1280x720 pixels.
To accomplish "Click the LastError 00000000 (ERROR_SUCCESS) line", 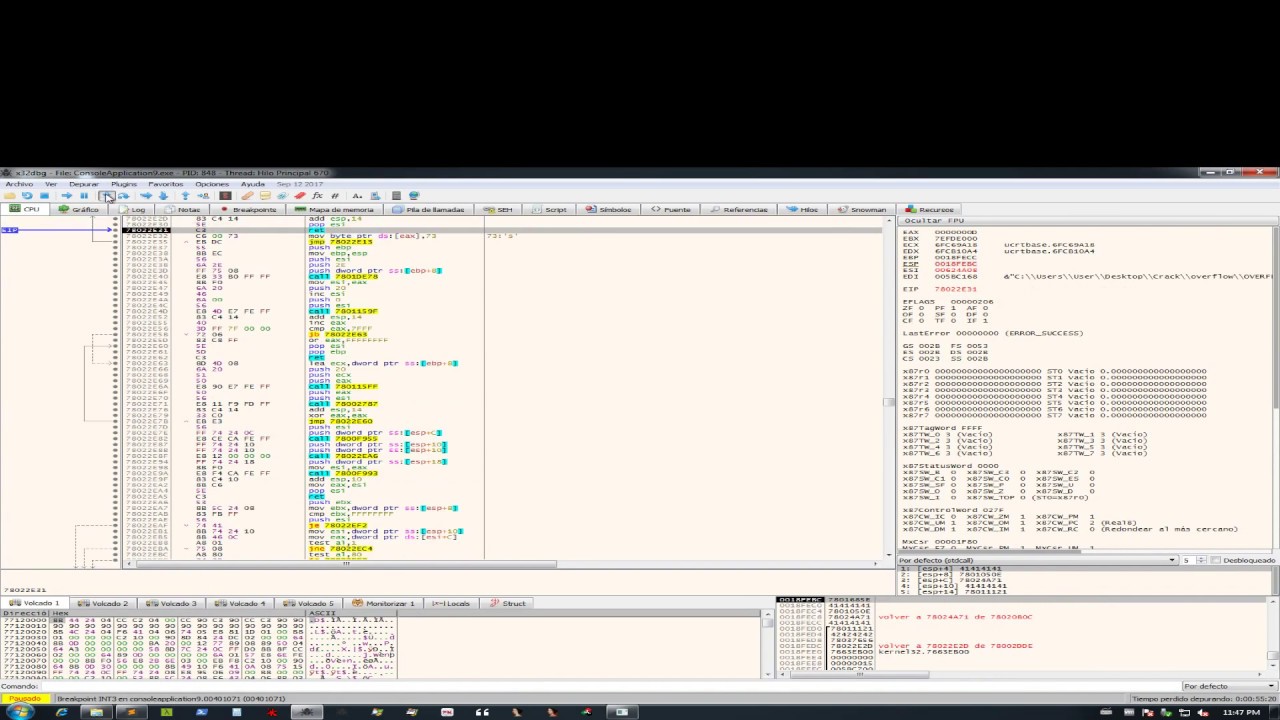I will click(992, 333).
